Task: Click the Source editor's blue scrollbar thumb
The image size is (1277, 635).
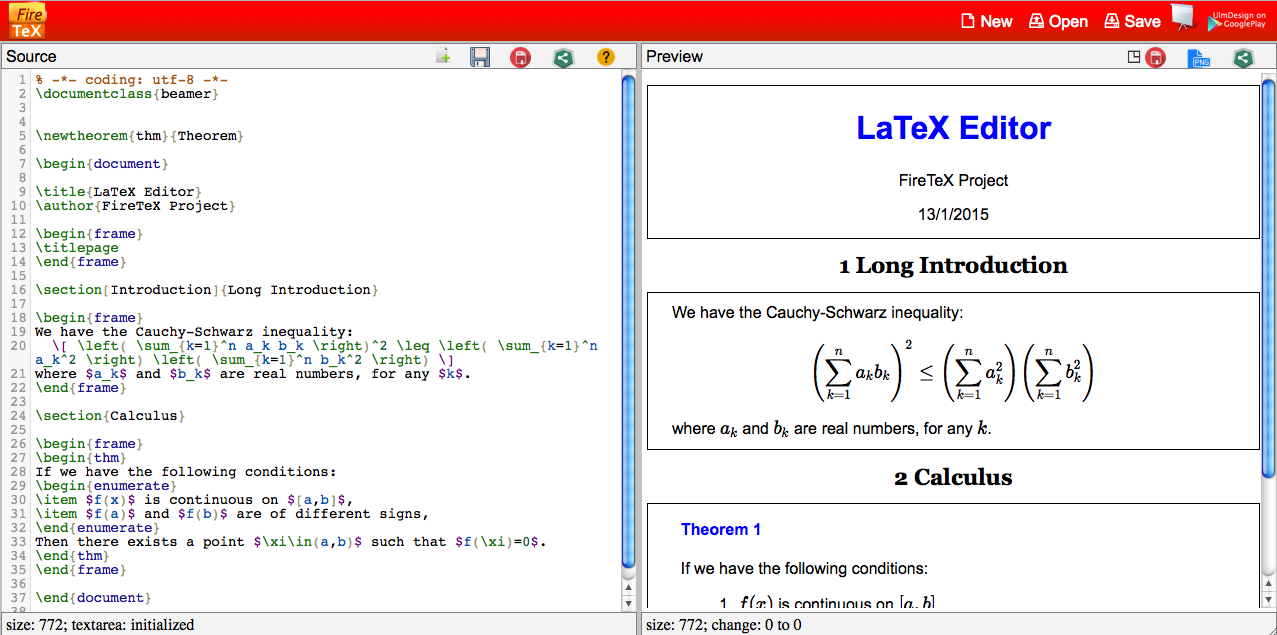Action: 628,320
